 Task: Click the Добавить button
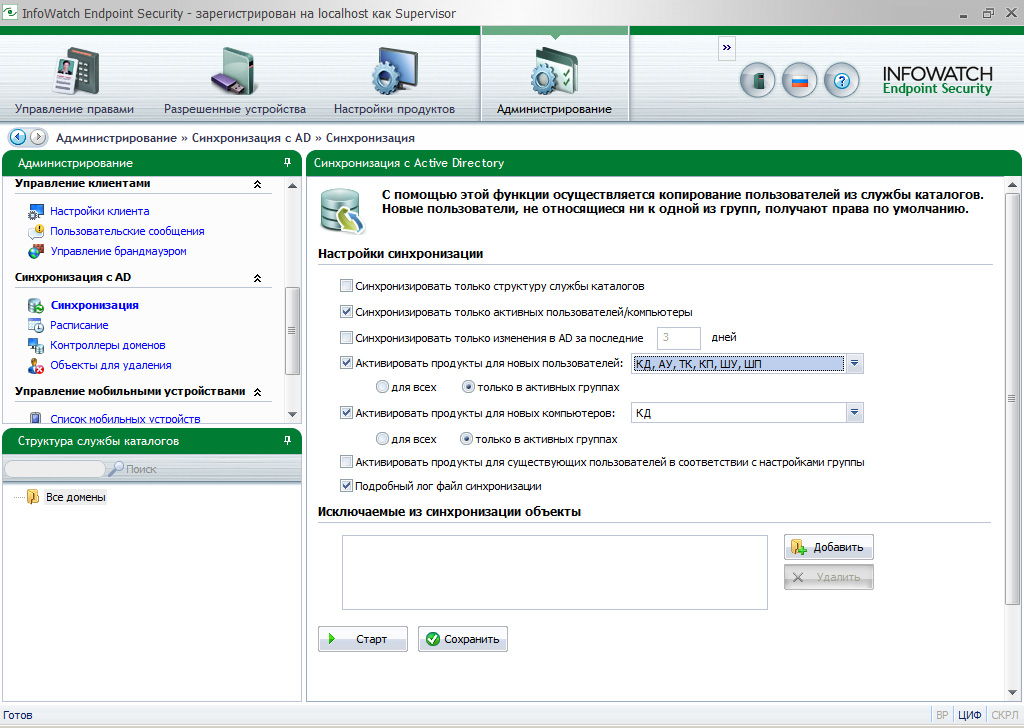[x=829, y=547]
